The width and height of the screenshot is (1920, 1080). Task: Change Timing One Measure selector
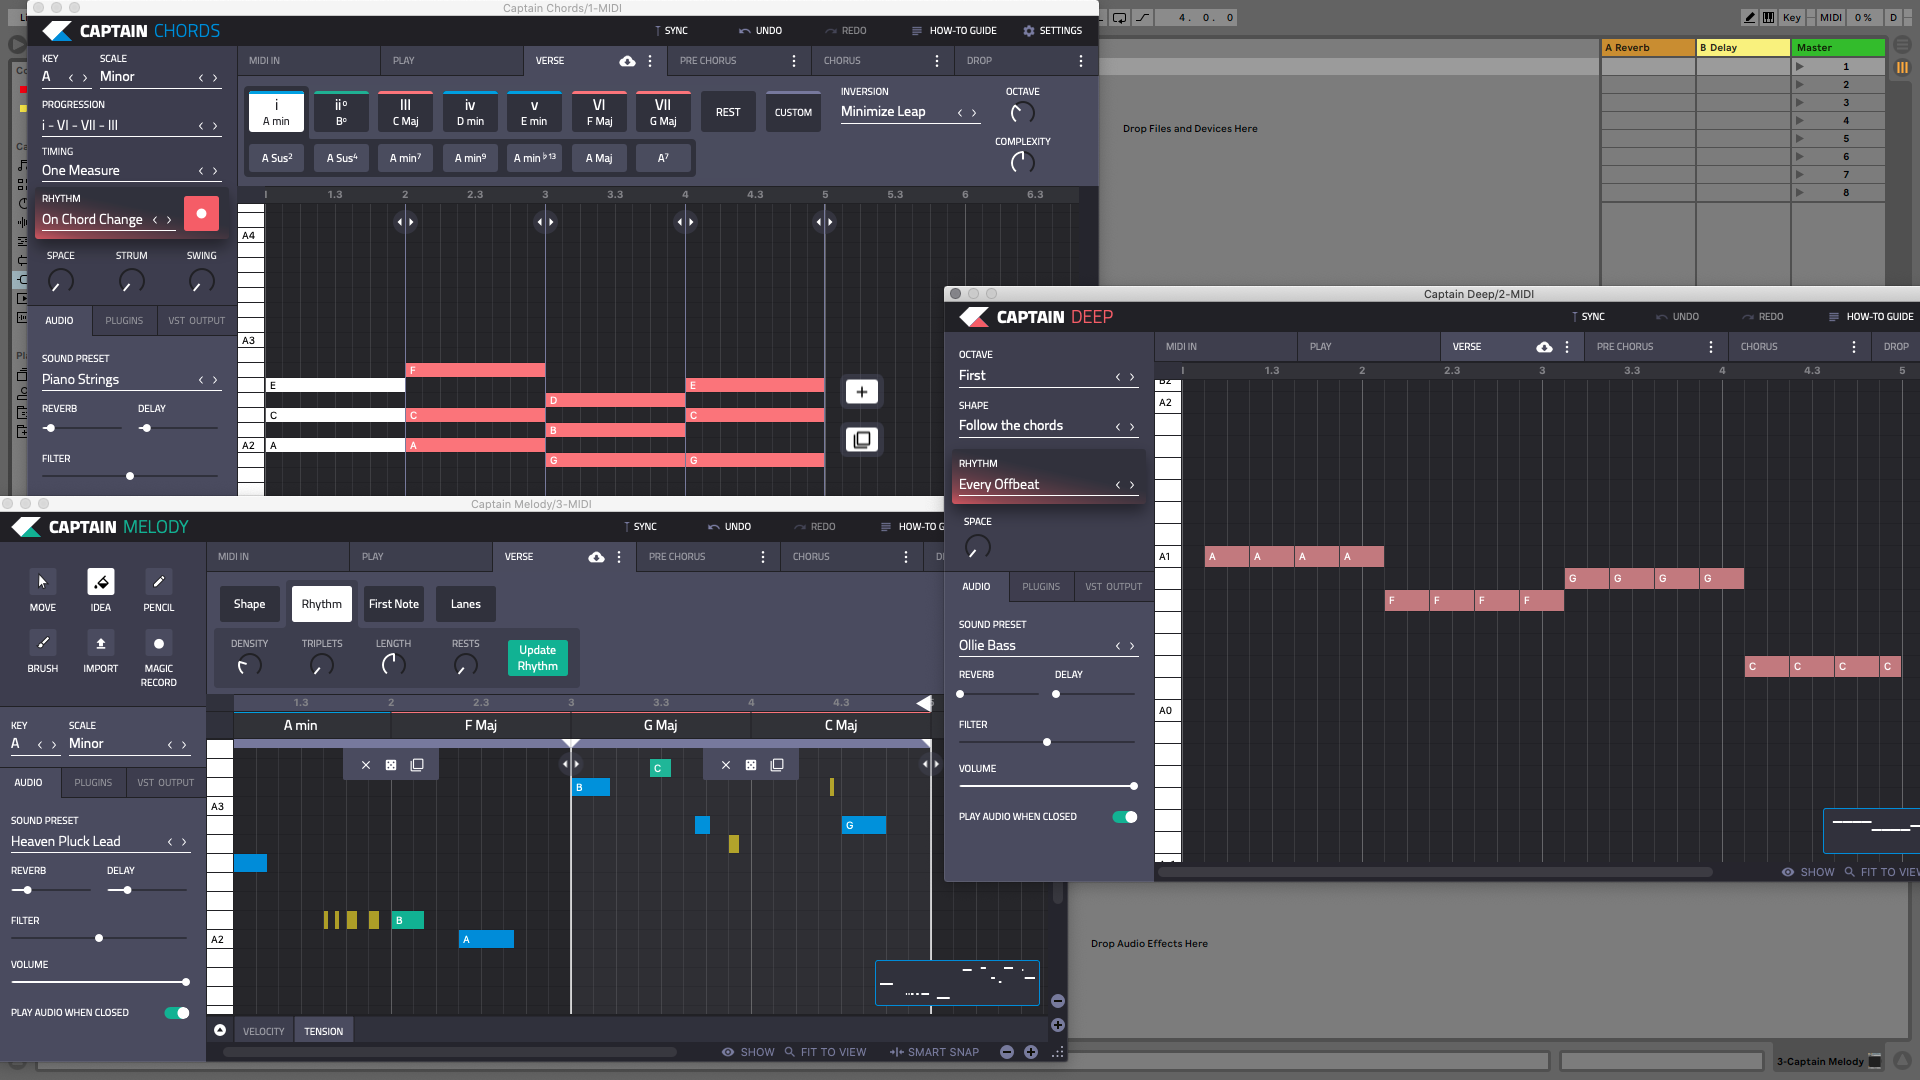click(130, 171)
